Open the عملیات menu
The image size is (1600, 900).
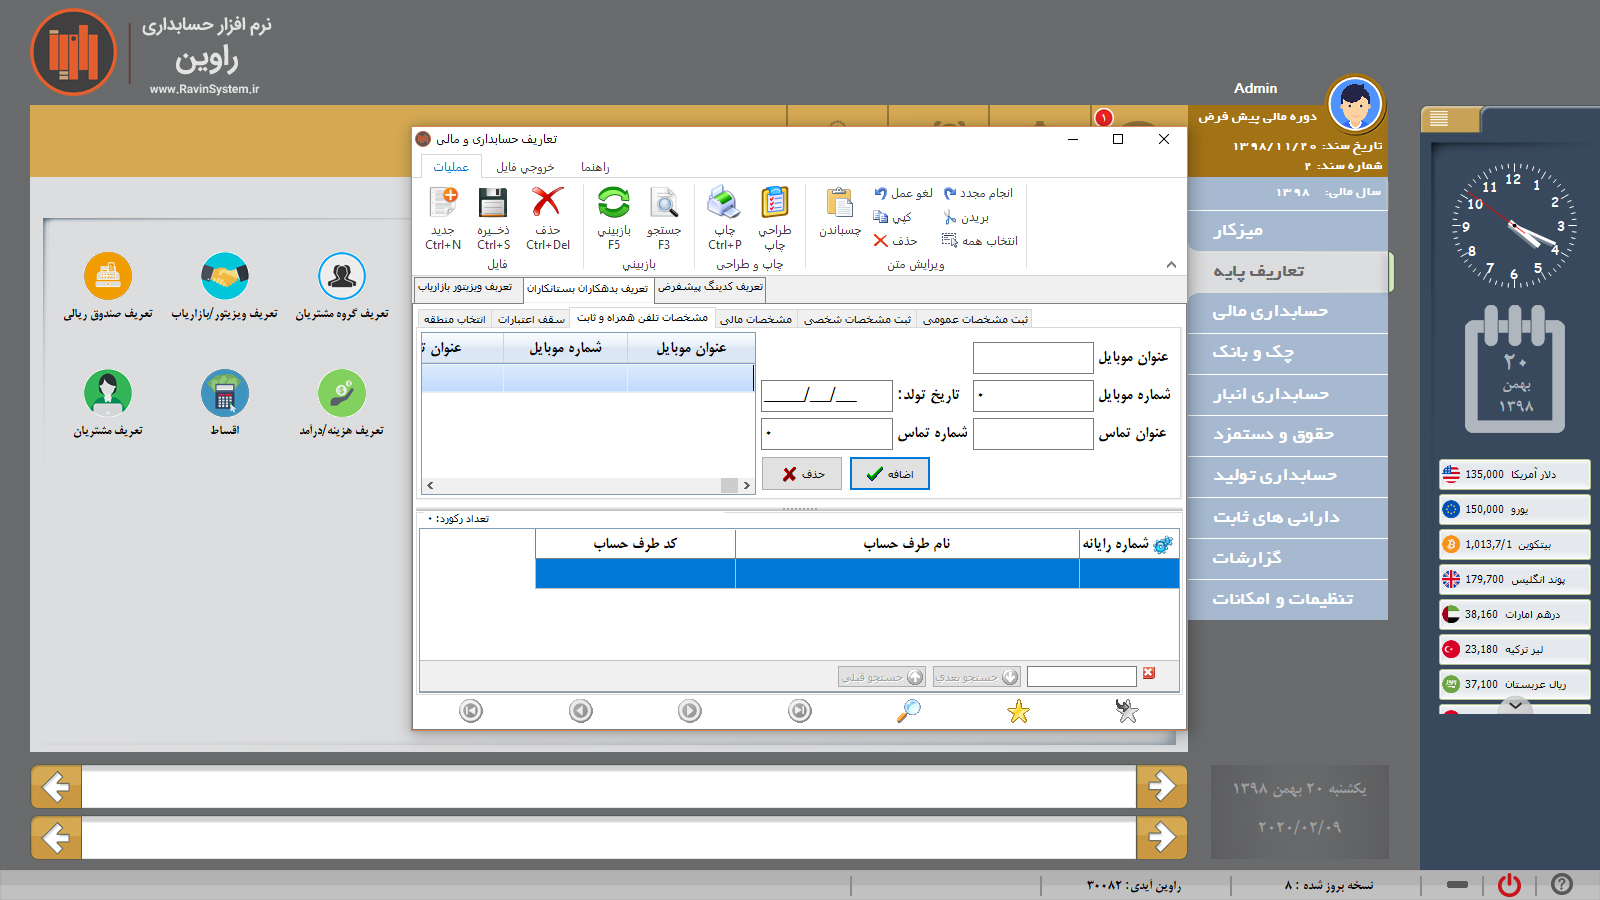point(451,166)
